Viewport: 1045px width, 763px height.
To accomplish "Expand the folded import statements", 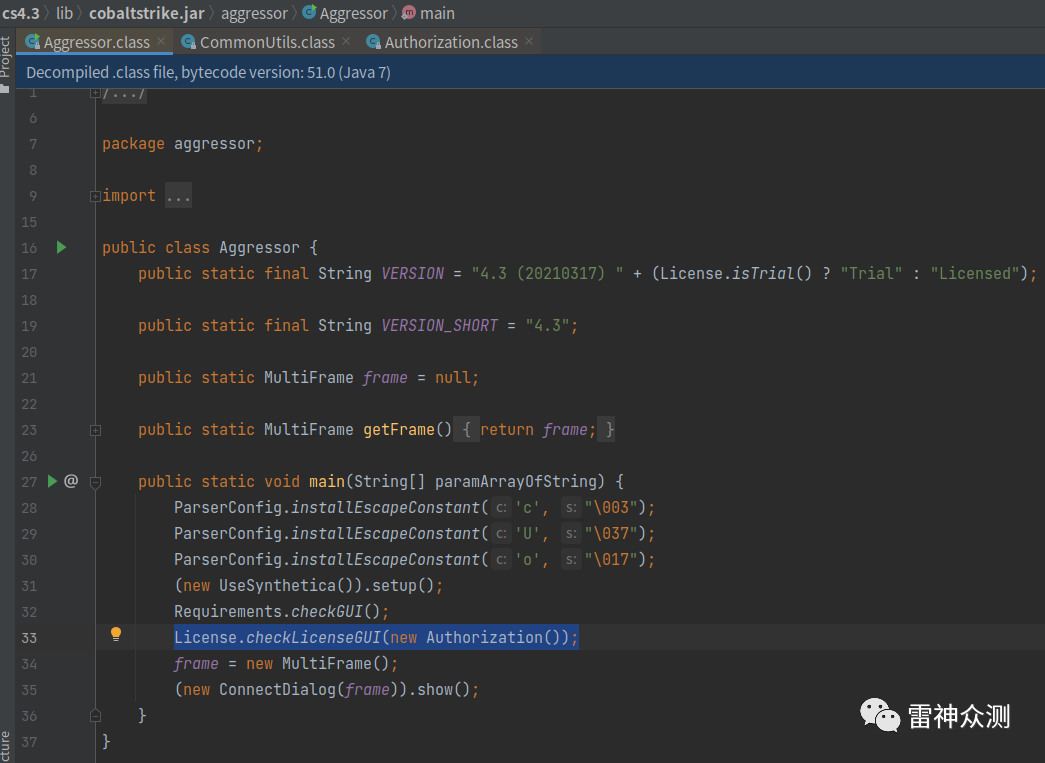I will [x=95, y=196].
